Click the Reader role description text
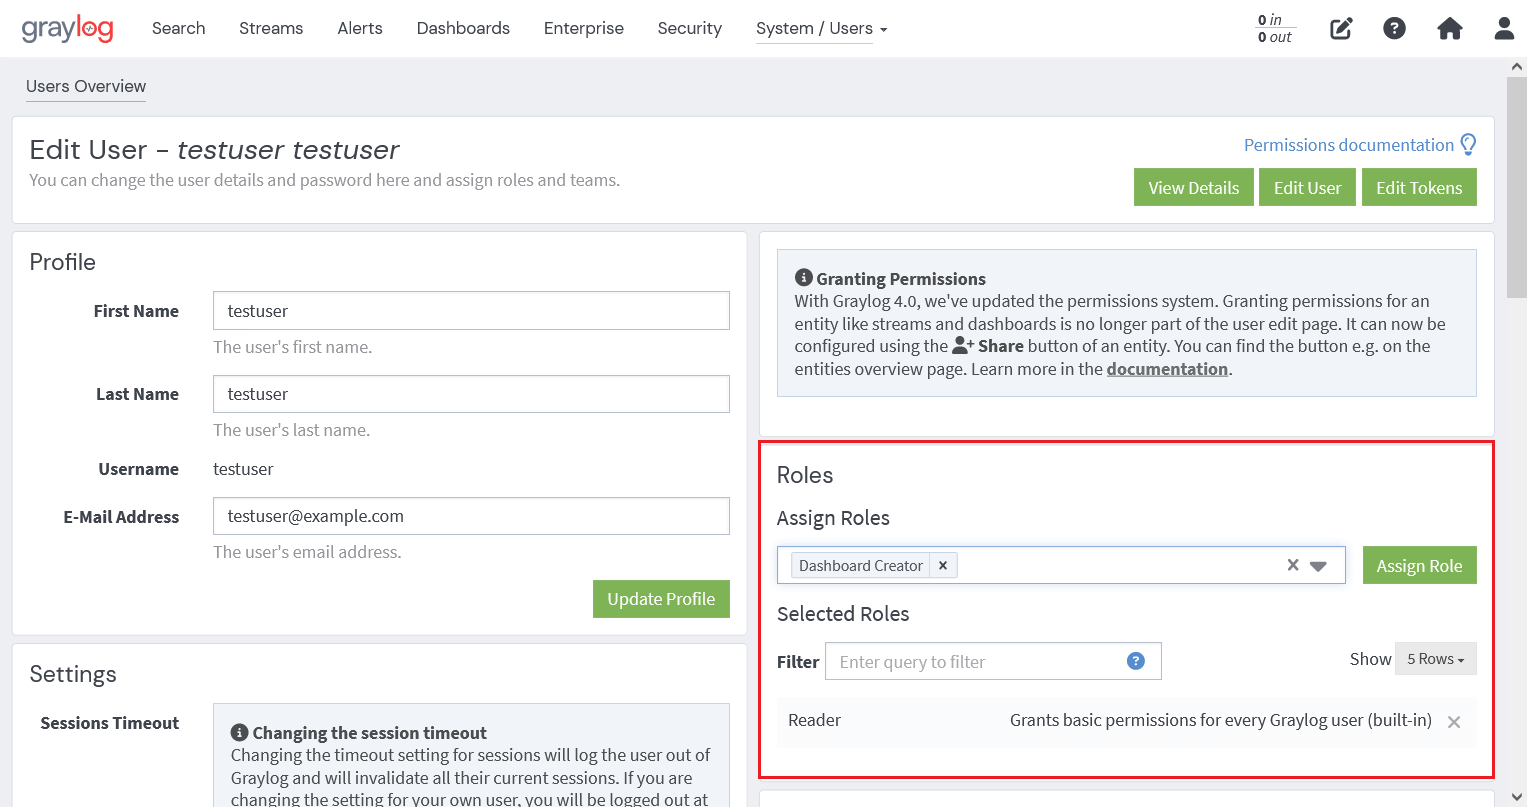Screen dimensions: 1527x807 [x=1221, y=720]
